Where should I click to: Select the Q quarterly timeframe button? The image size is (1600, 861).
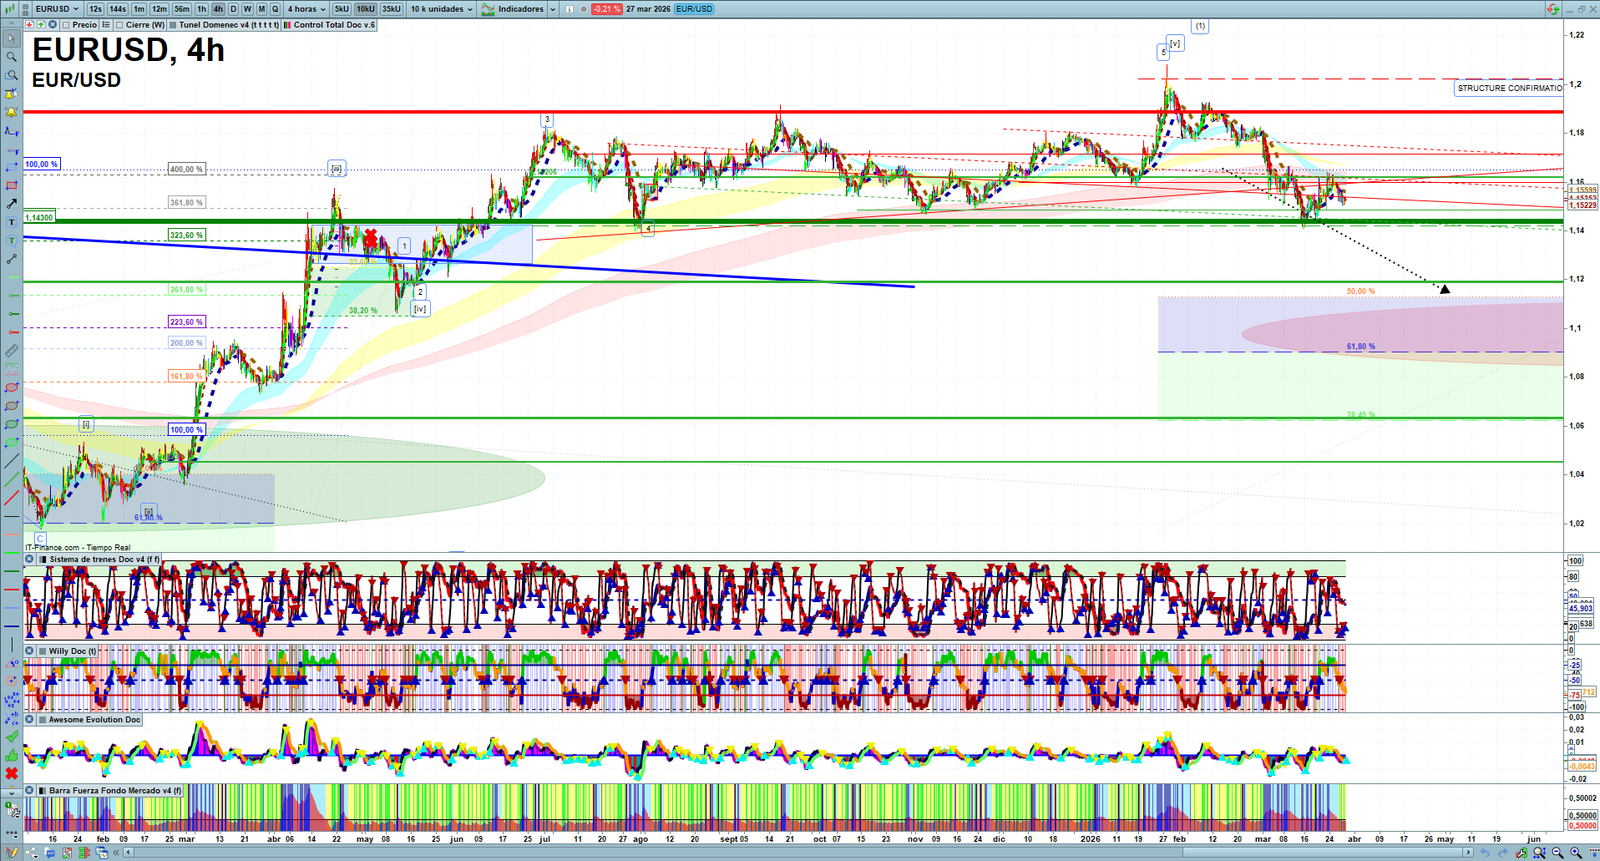click(275, 9)
